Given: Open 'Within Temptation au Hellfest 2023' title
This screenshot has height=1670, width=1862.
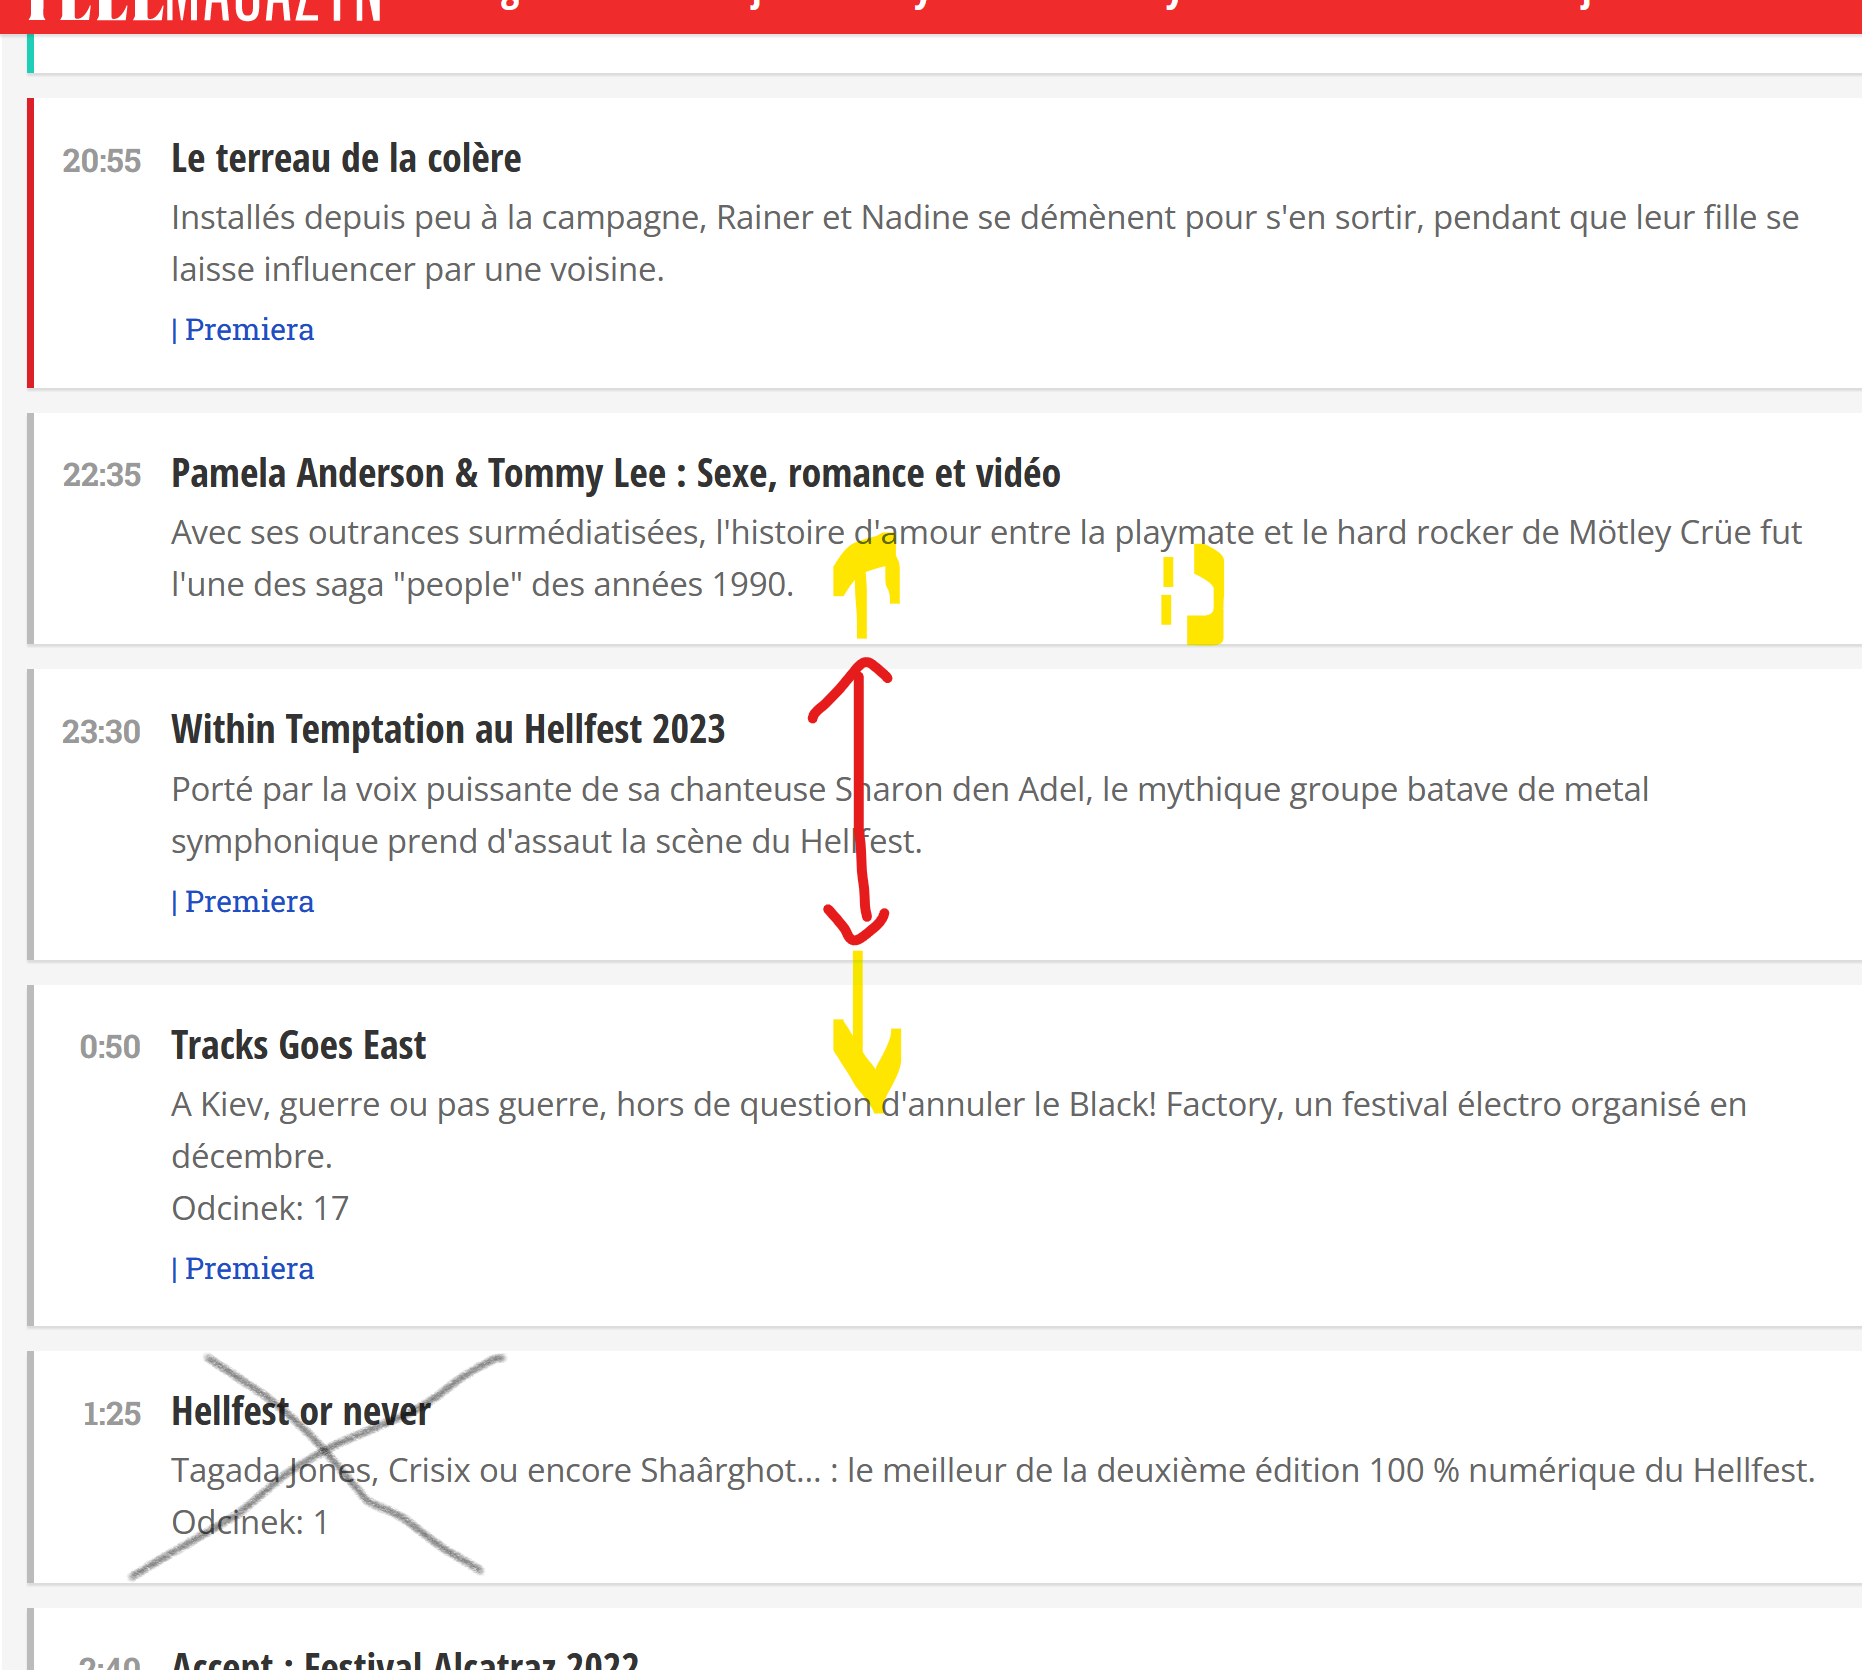Looking at the screenshot, I should 448,730.
